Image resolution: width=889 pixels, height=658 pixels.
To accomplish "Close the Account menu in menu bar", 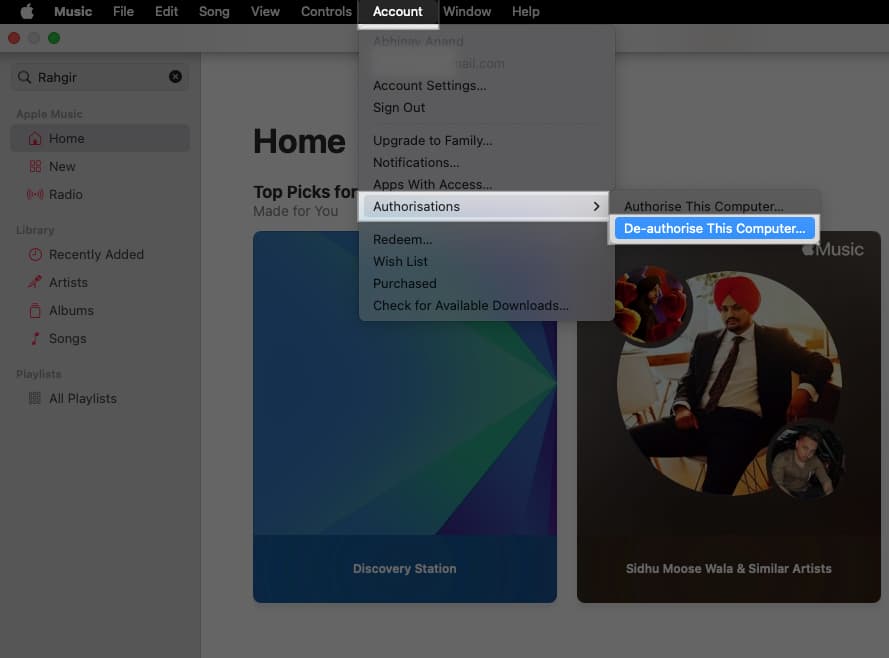I will click(397, 11).
